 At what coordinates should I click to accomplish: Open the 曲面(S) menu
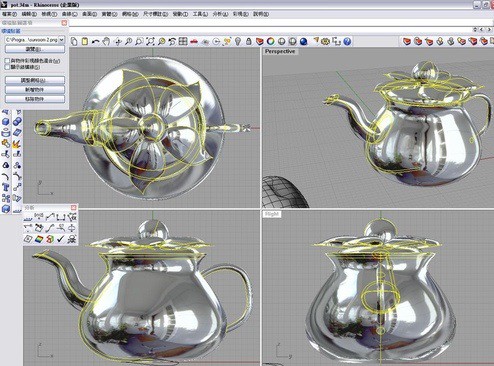click(89, 14)
